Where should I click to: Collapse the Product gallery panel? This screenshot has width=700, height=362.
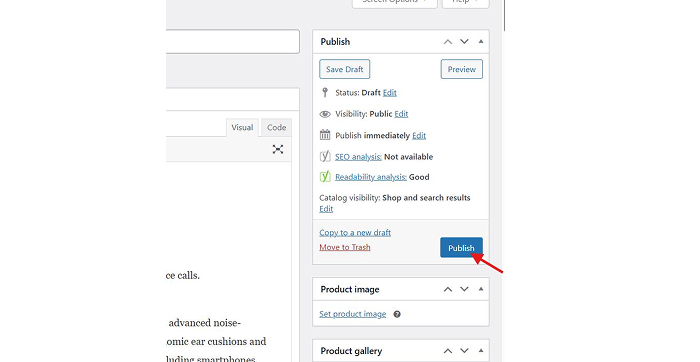click(481, 351)
